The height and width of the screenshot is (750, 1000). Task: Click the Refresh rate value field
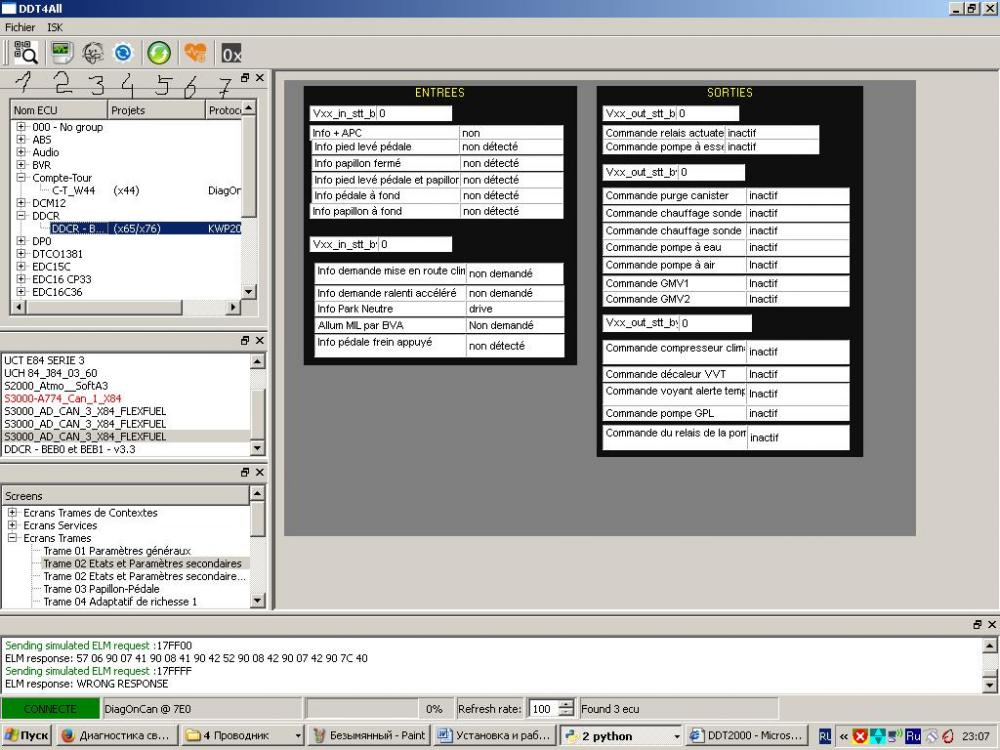click(542, 709)
